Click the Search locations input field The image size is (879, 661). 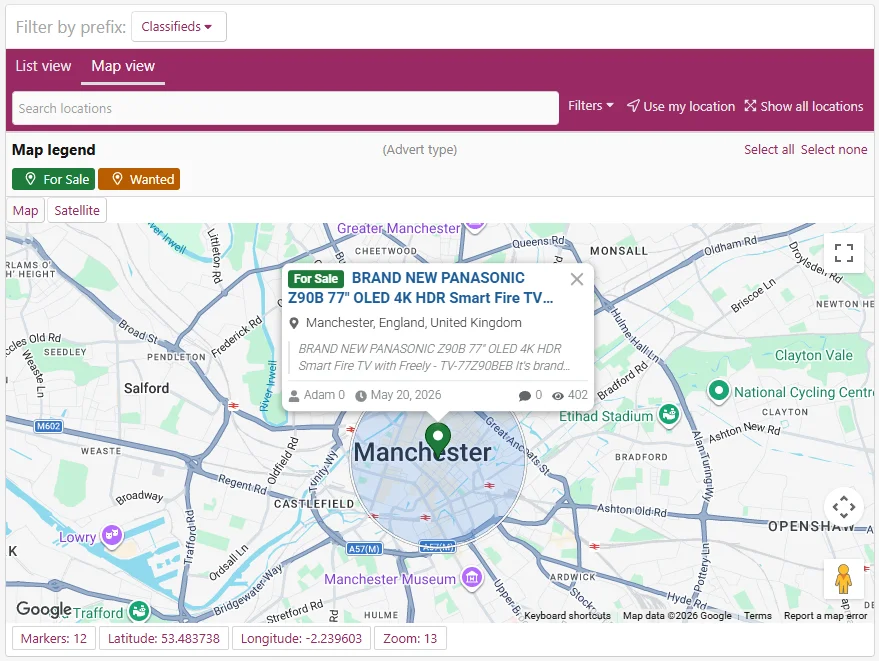click(285, 108)
